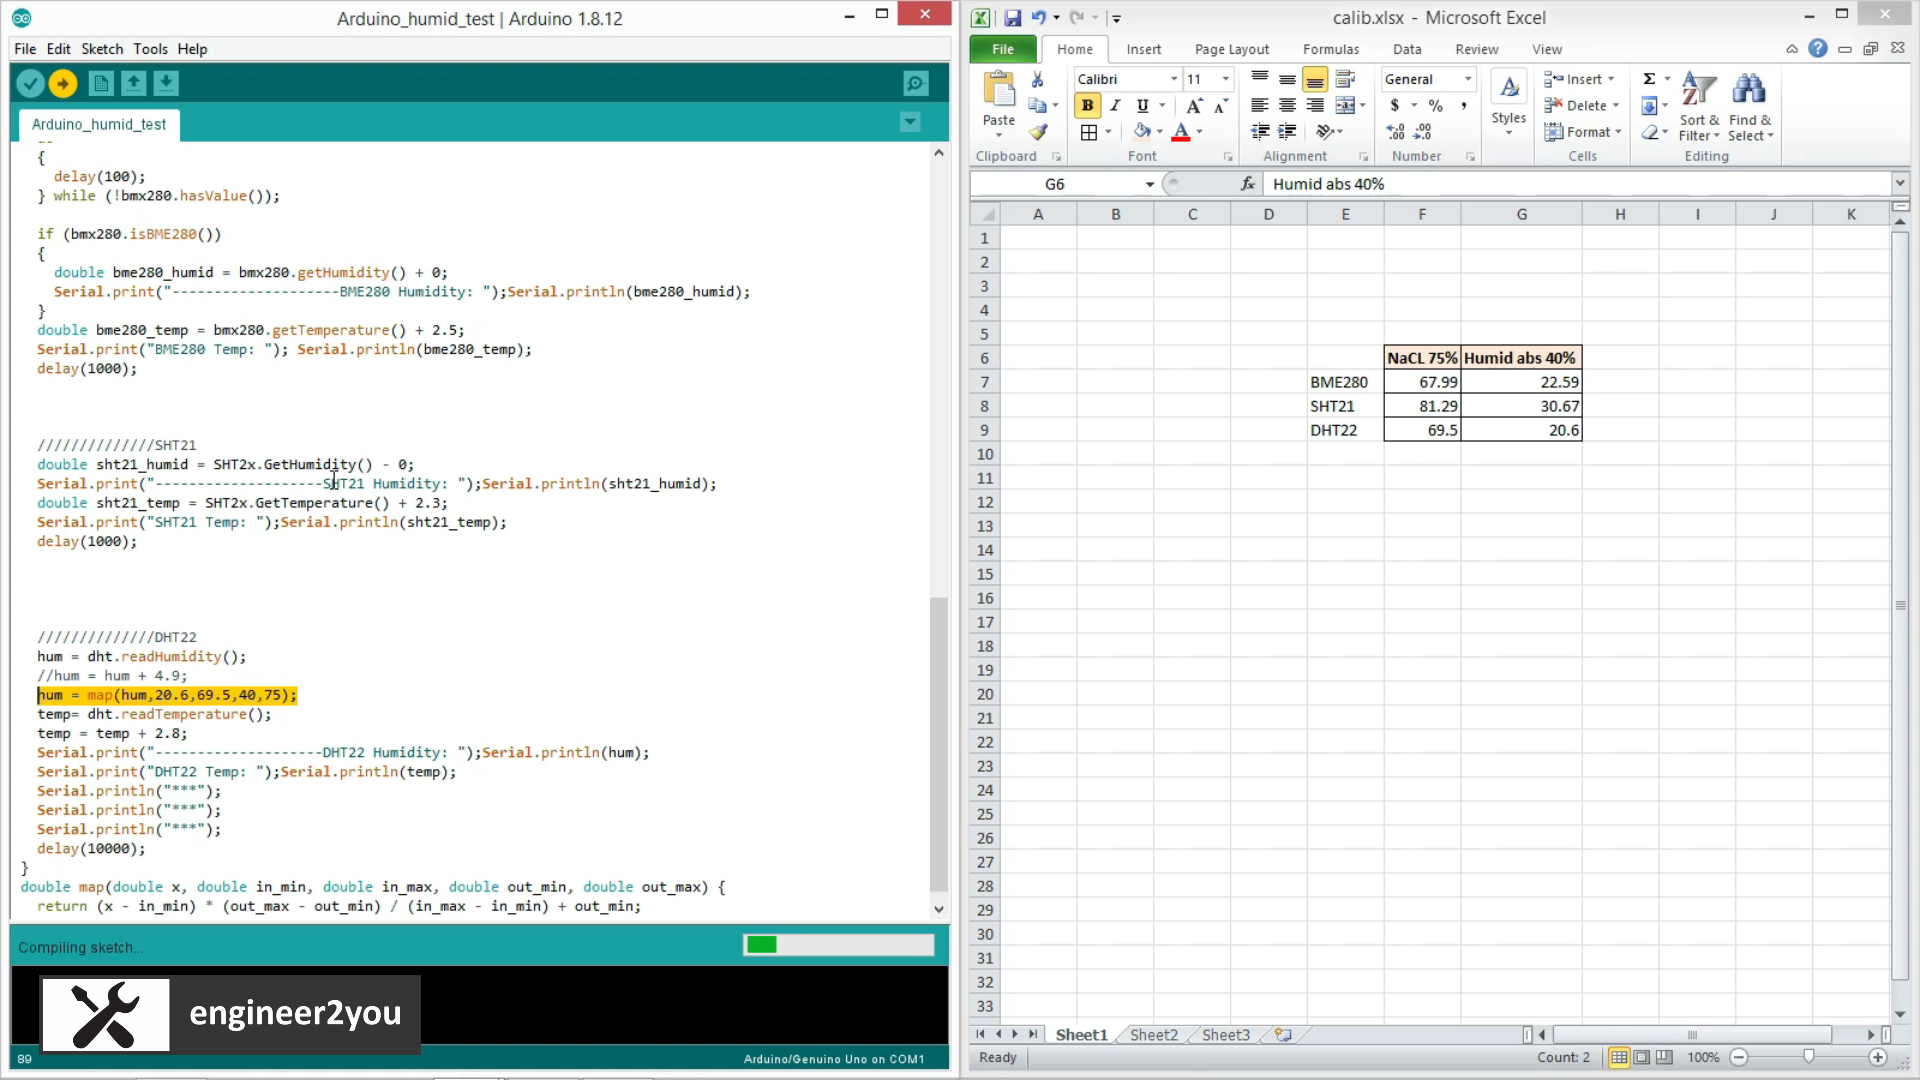Image resolution: width=1920 pixels, height=1080 pixels.
Task: Click the Find & Select binoculars icon
Action: click(1748, 90)
